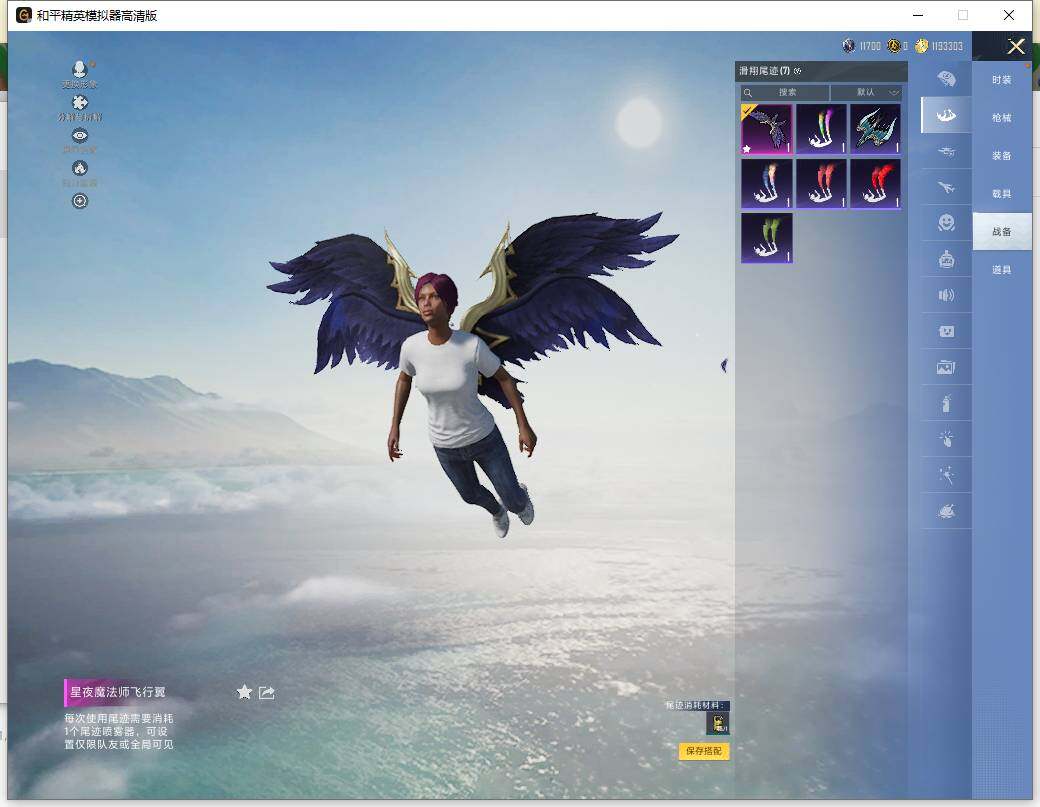This screenshot has height=807, width=1040.
Task: Open the parachute skin category icon
Action: click(x=946, y=79)
